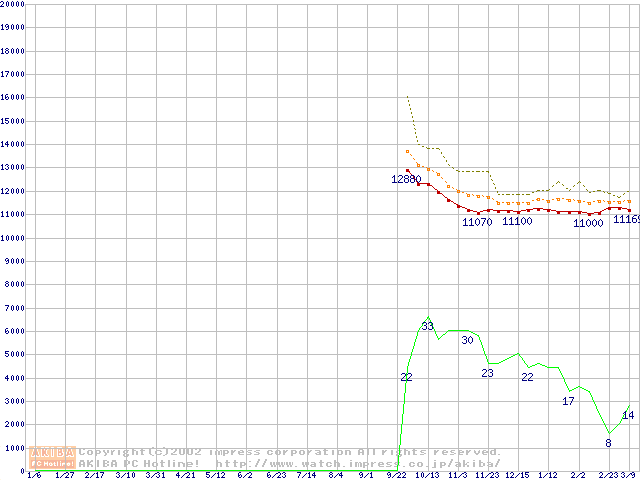Click the 2/2 date on x-axis
The width and height of the screenshot is (640, 480).
(x=578, y=475)
